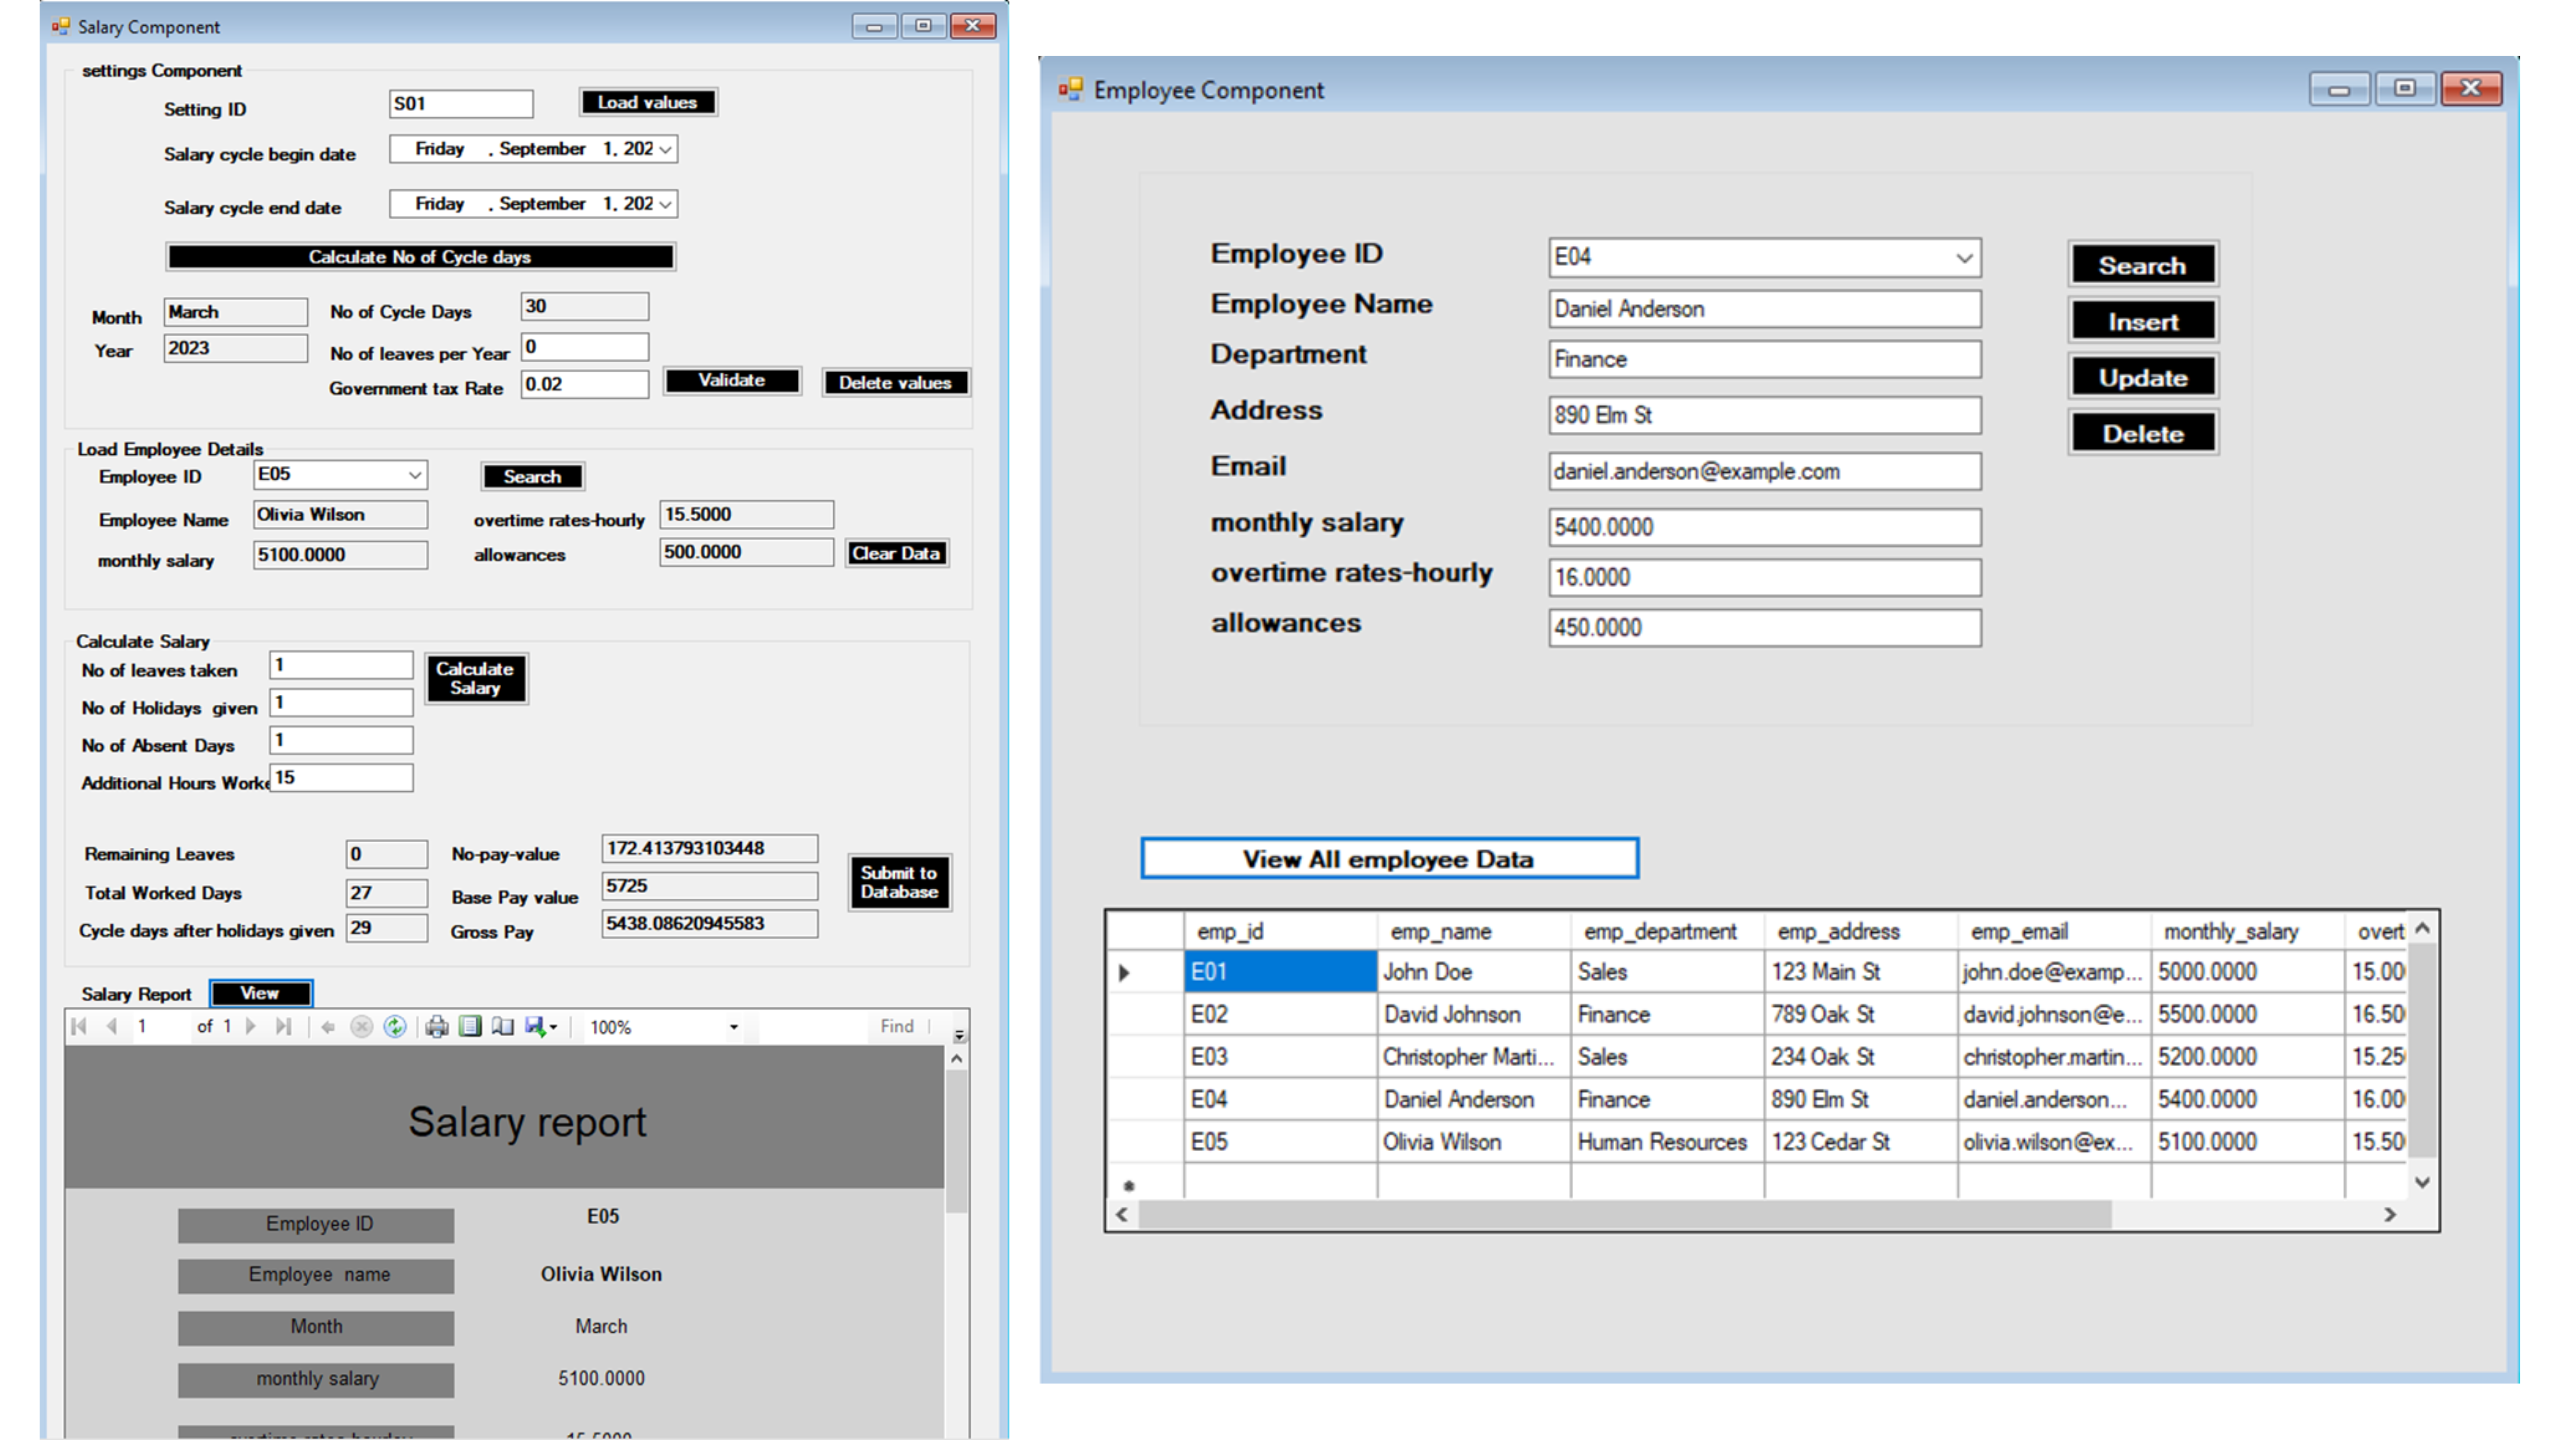Screen dimensions: 2560x1440
Task: Expand the Employee ID E05 combo box
Action: tap(414, 475)
